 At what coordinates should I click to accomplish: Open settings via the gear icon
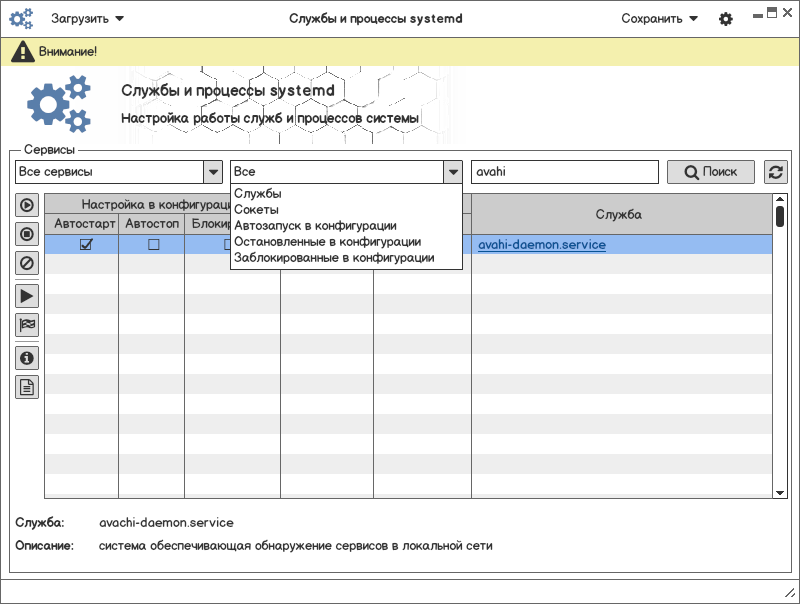(x=726, y=19)
